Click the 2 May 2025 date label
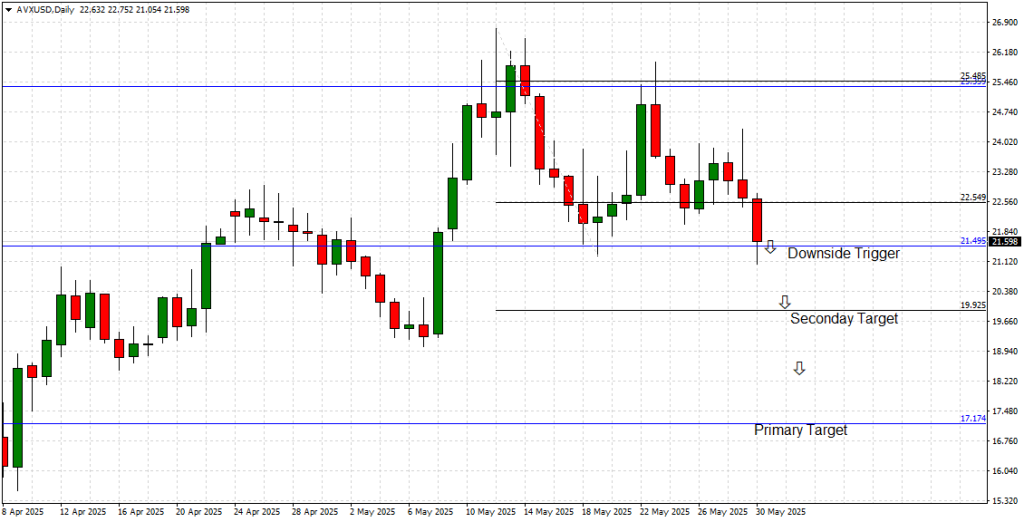This screenshot has height=522, width=1024. point(374,512)
